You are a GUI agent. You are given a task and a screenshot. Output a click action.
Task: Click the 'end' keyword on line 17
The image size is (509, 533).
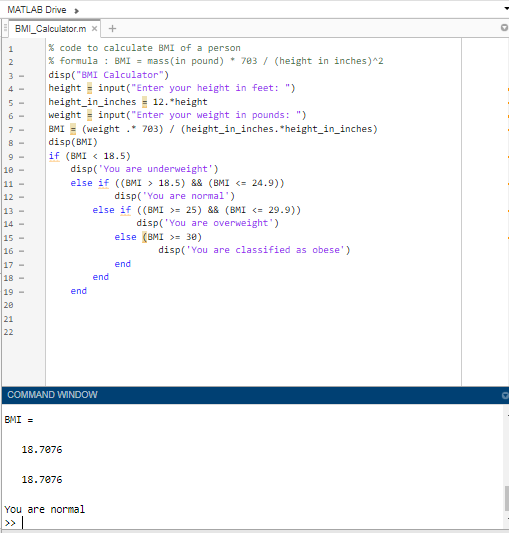click(x=123, y=264)
